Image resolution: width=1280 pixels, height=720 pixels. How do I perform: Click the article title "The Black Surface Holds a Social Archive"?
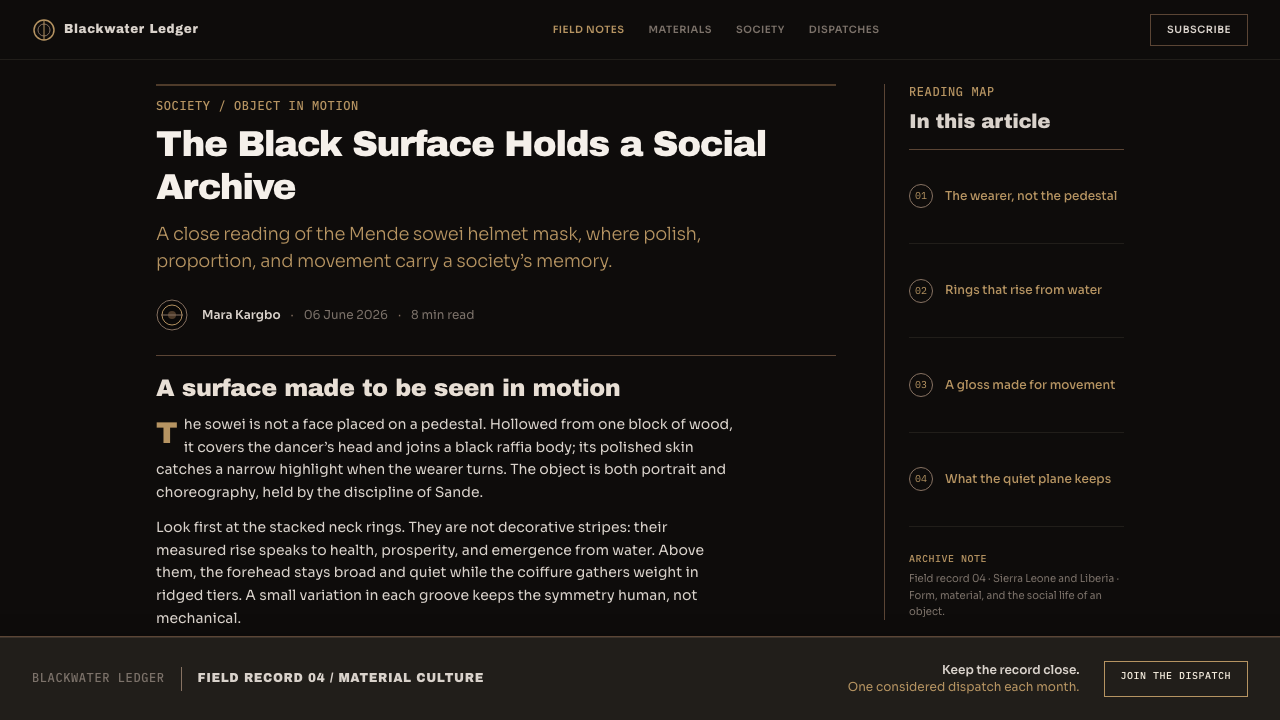pyautogui.click(x=461, y=165)
